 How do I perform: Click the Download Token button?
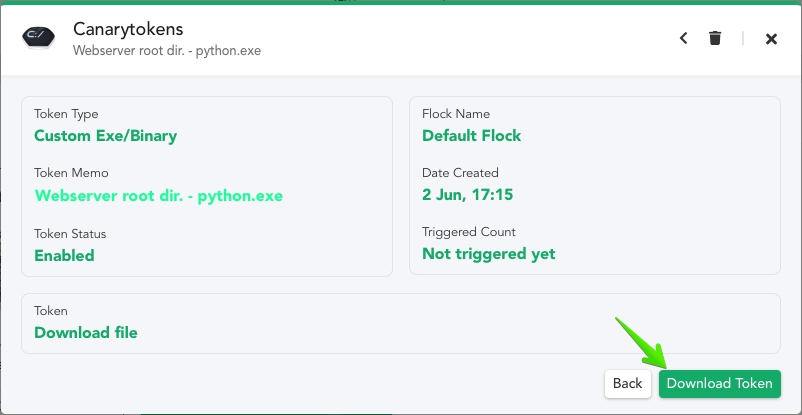[x=720, y=383]
